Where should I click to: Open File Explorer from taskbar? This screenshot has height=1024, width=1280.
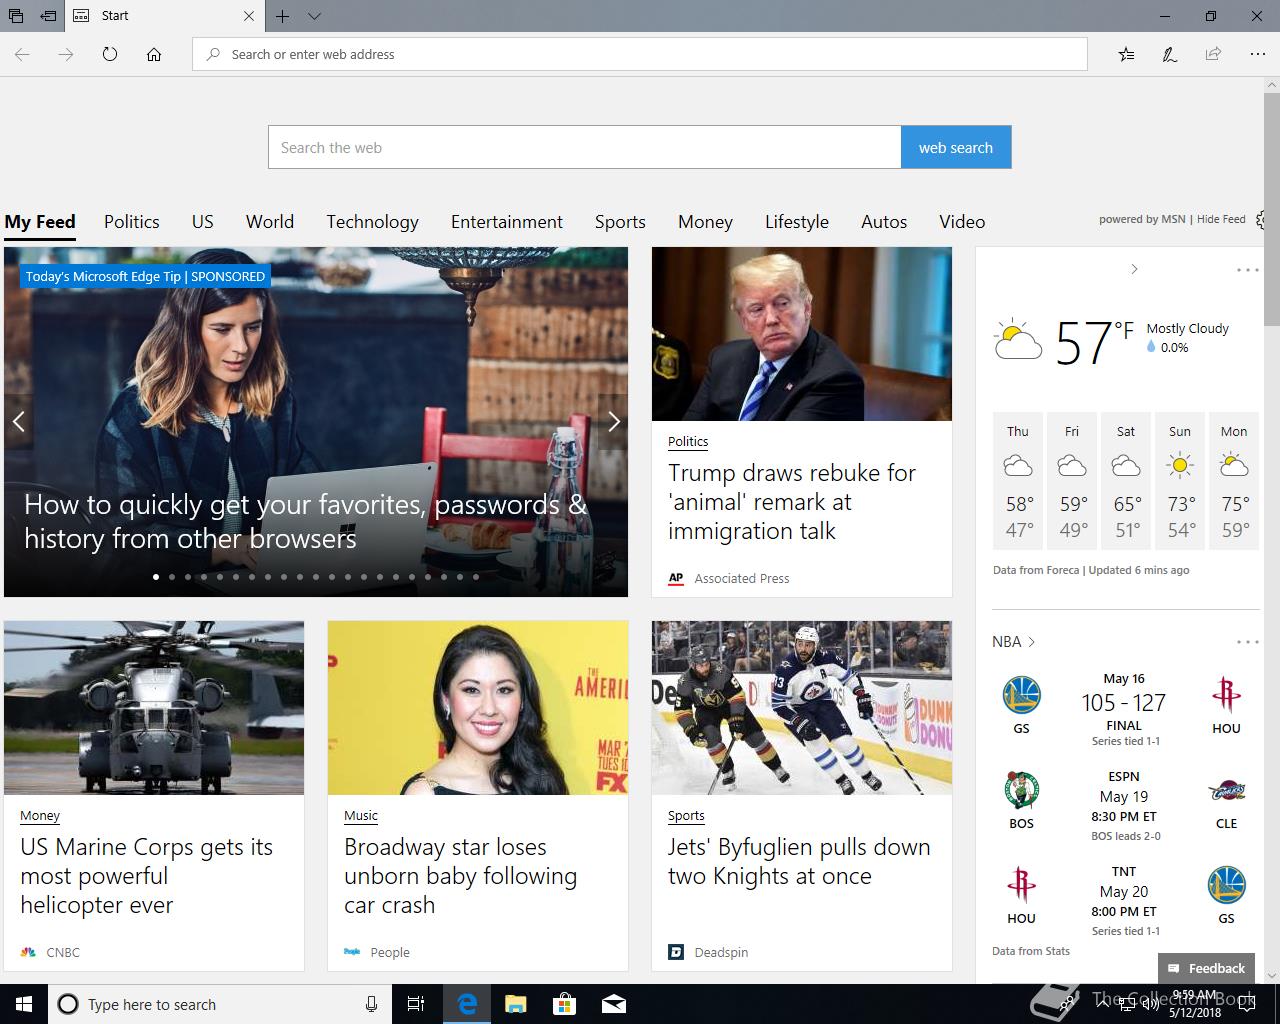point(515,1004)
